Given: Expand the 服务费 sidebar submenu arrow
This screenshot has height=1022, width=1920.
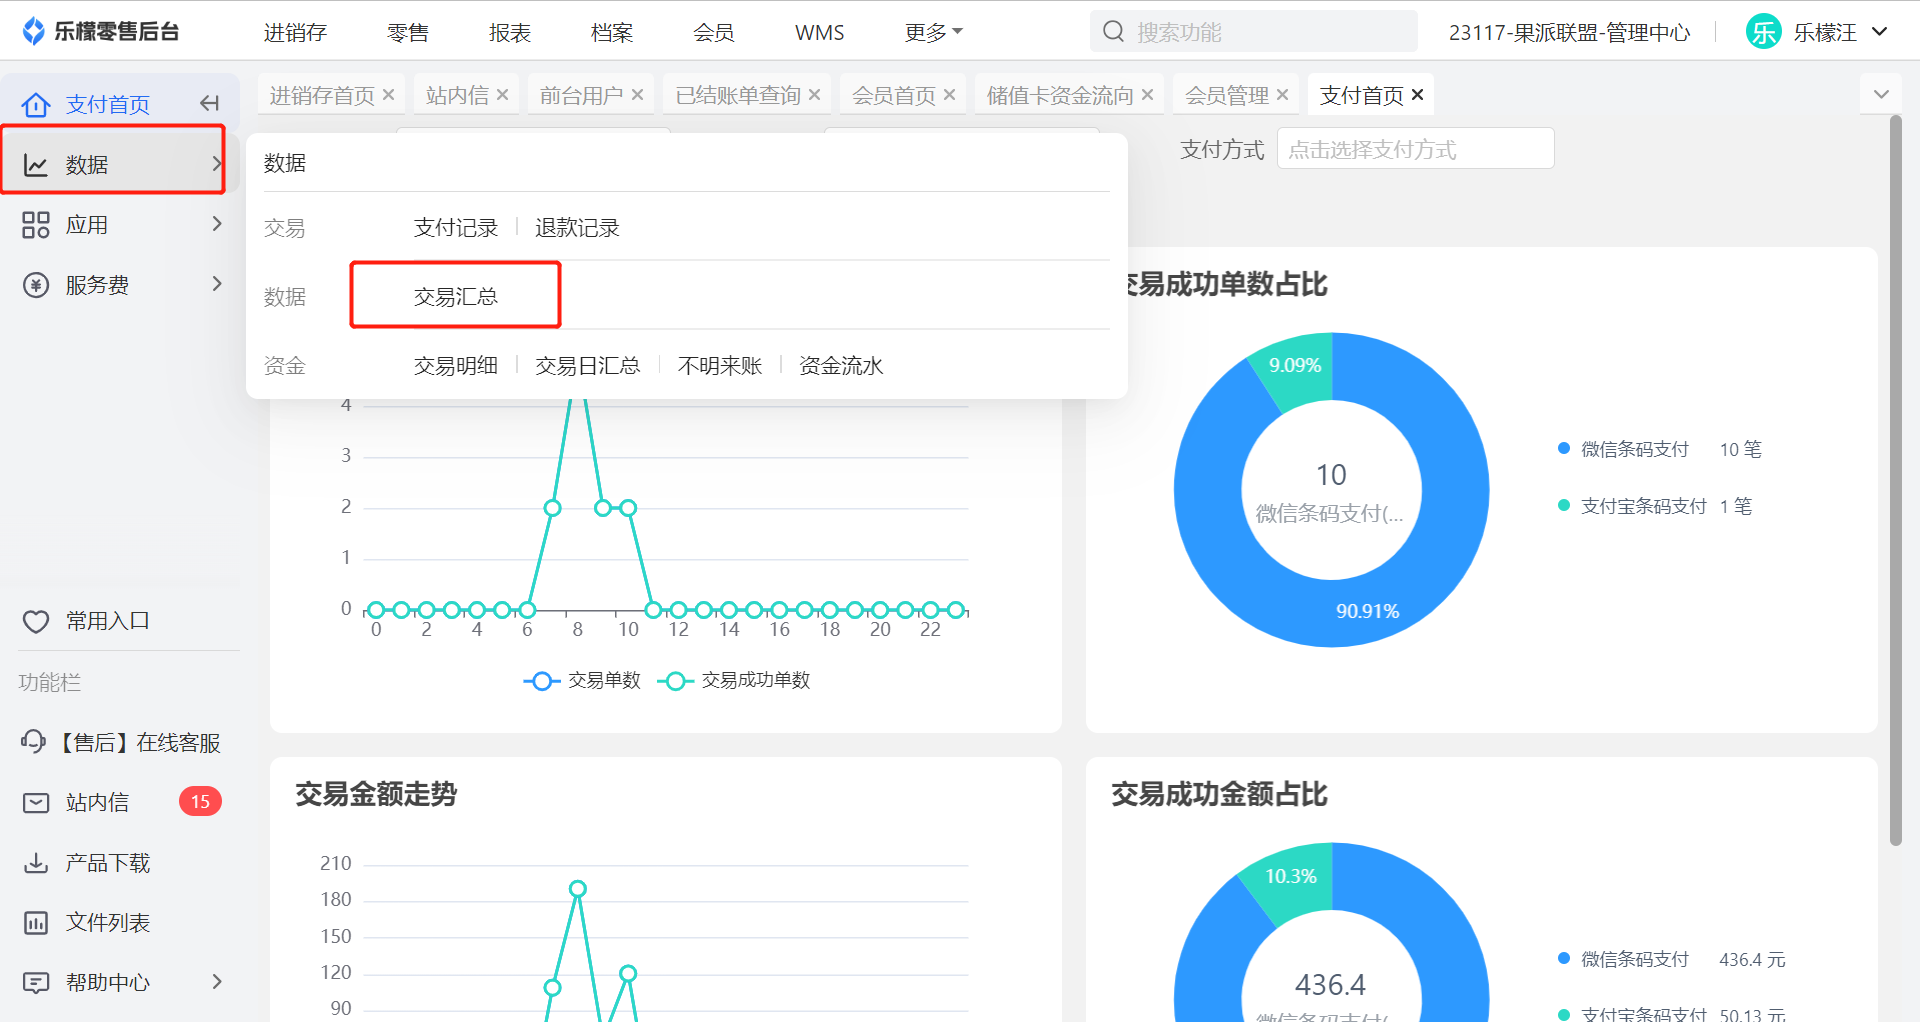Looking at the screenshot, I should tap(216, 284).
